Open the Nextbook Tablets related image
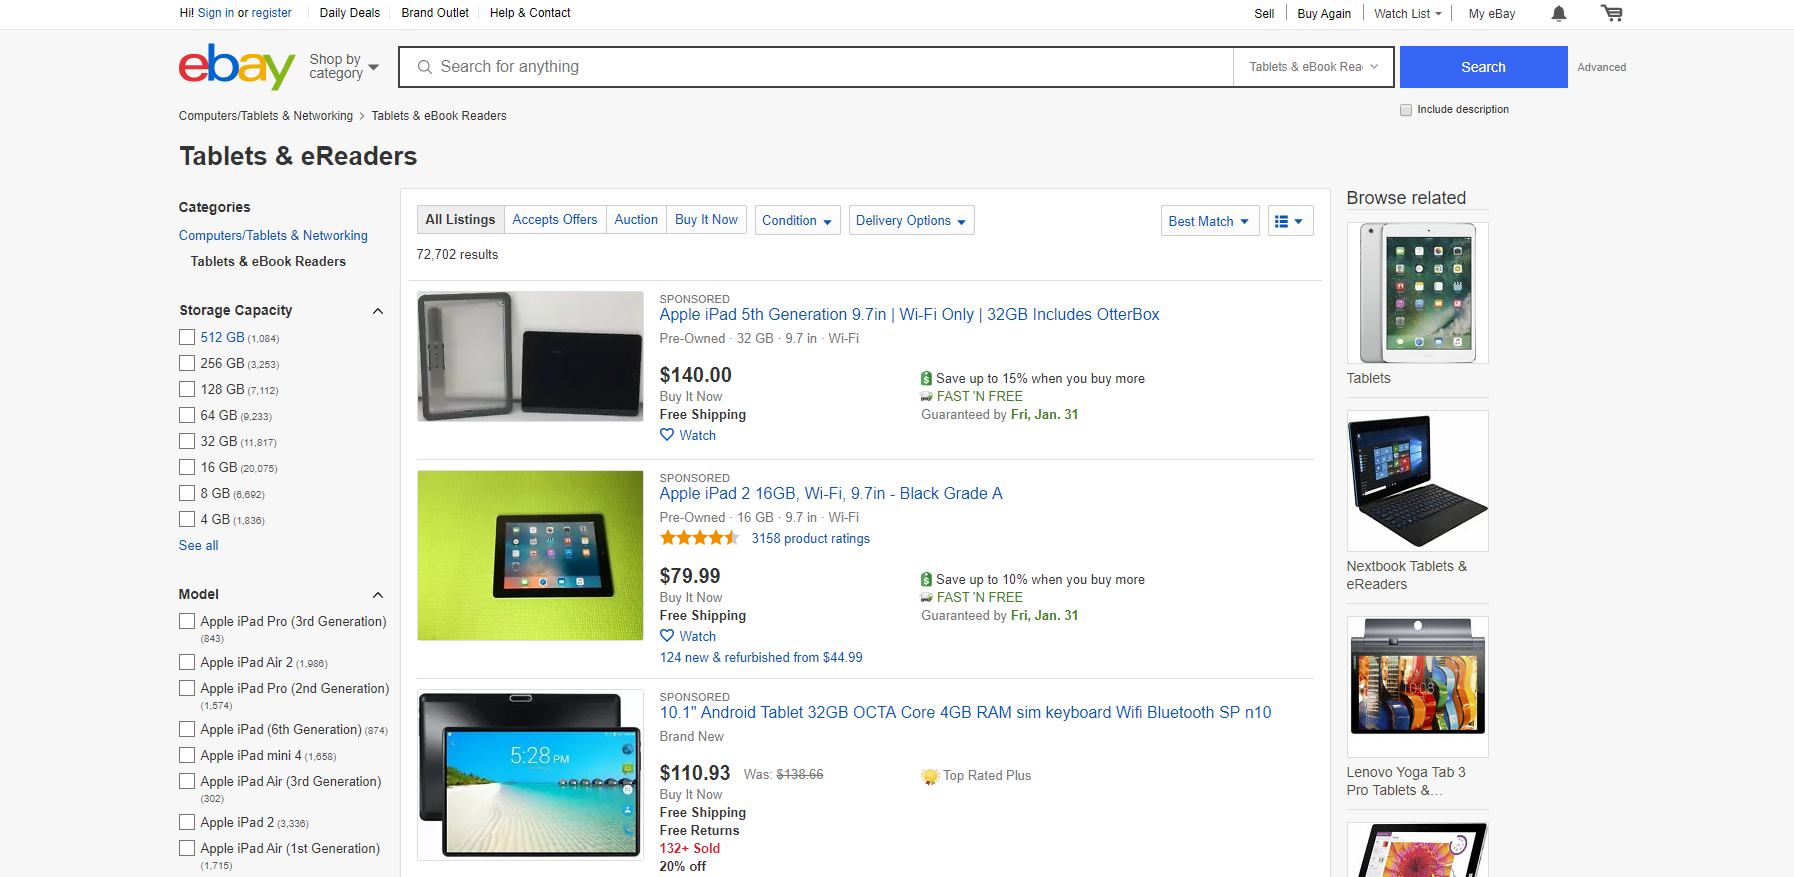Image resolution: width=1794 pixels, height=877 pixels. click(1417, 481)
